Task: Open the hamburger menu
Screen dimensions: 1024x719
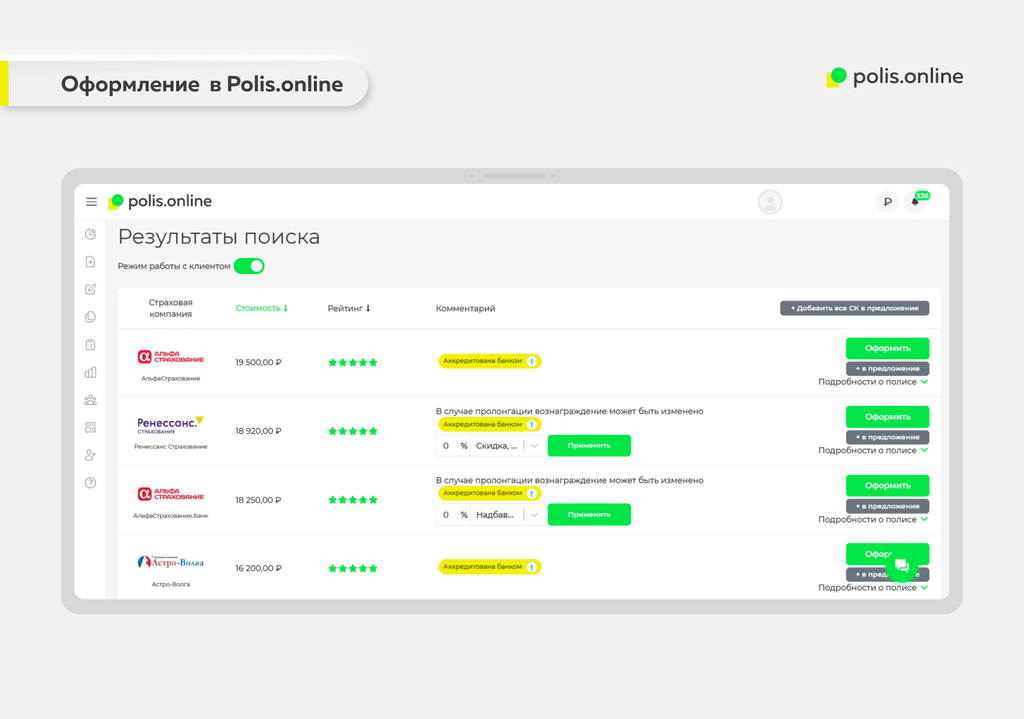Action: pos(91,202)
